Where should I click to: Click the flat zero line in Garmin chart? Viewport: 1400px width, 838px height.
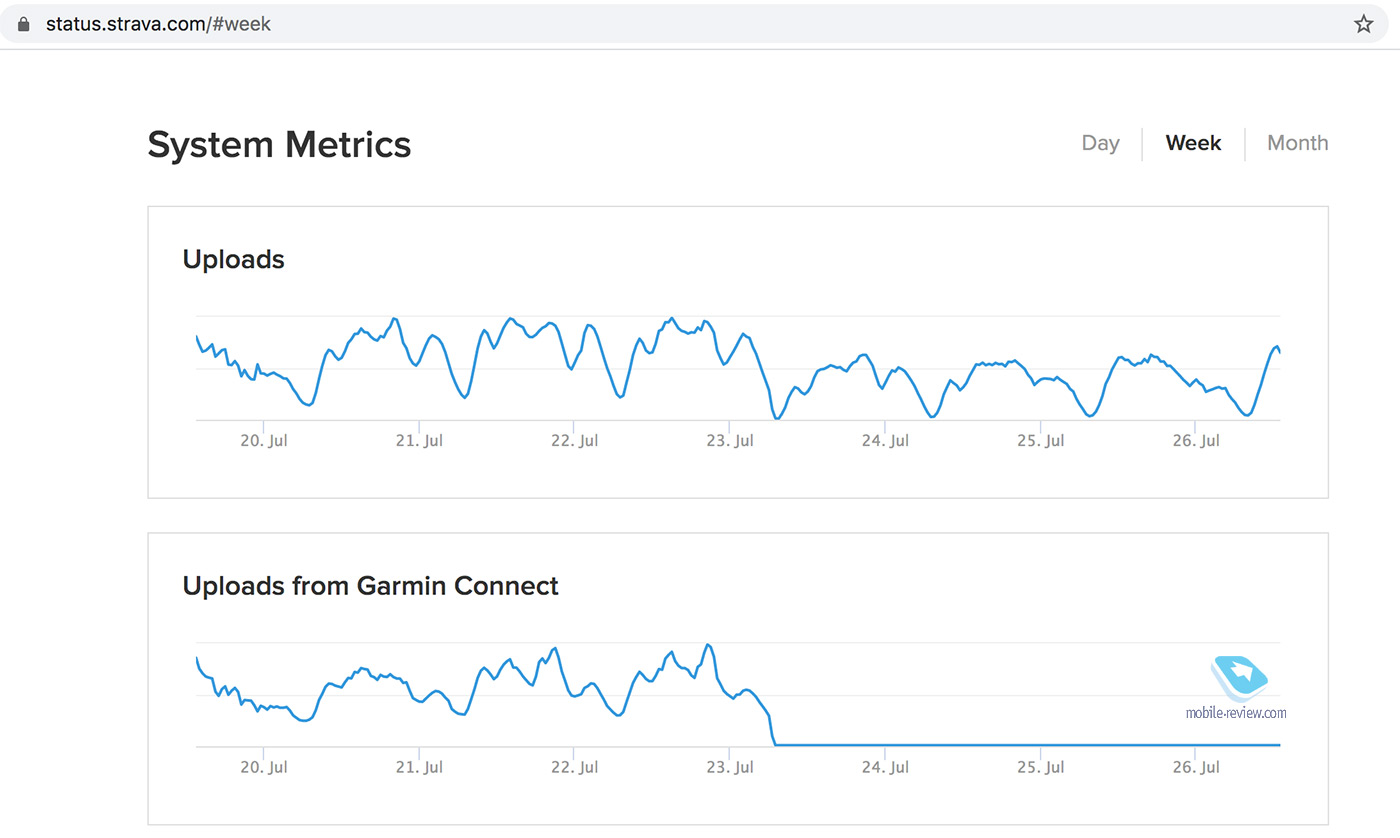point(1000,745)
